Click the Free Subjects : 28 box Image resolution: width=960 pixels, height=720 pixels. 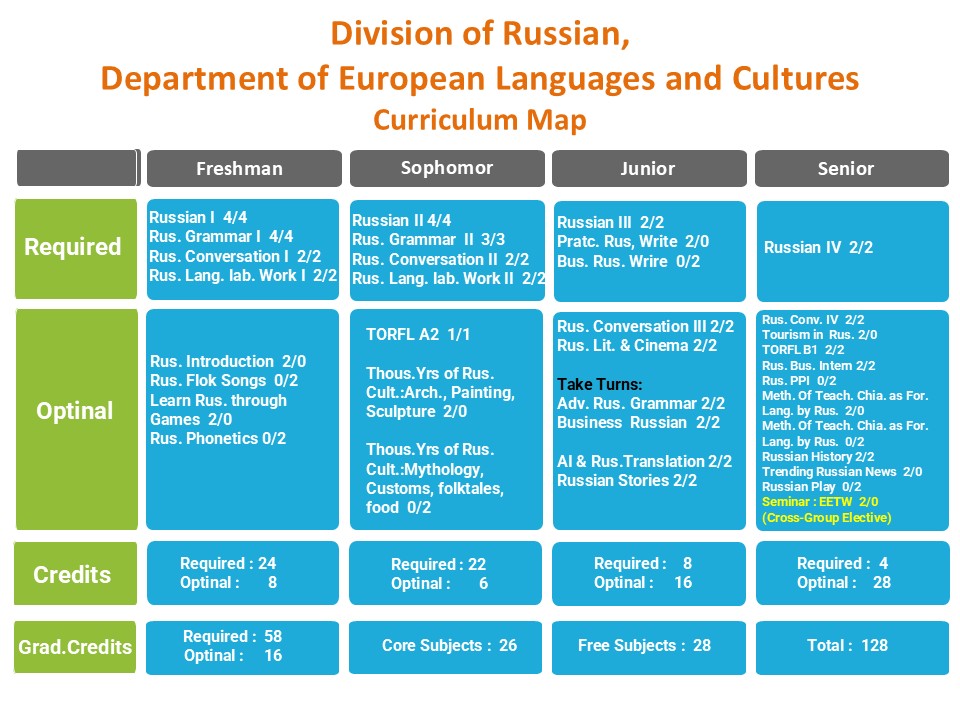644,646
